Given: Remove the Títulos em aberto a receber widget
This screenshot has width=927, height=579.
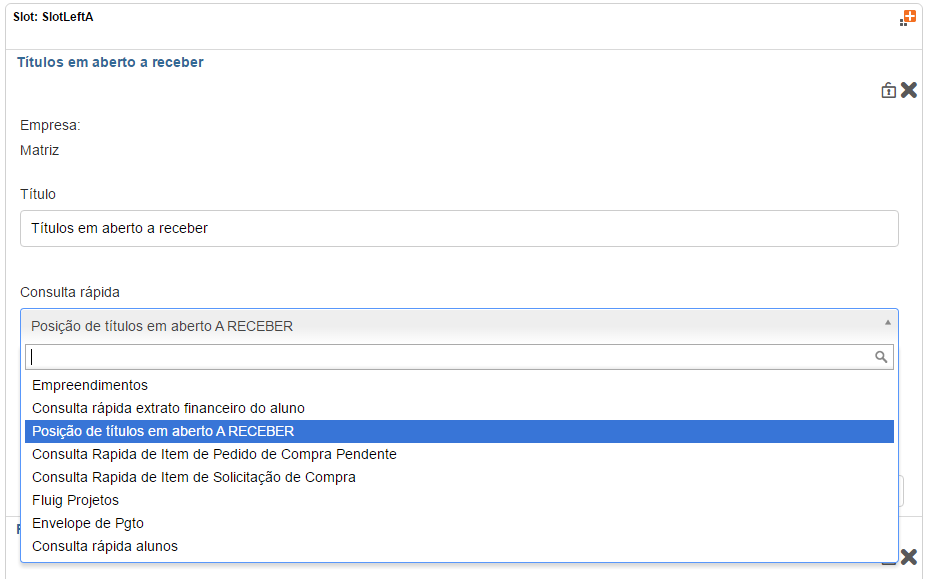Looking at the screenshot, I should click(x=908, y=90).
